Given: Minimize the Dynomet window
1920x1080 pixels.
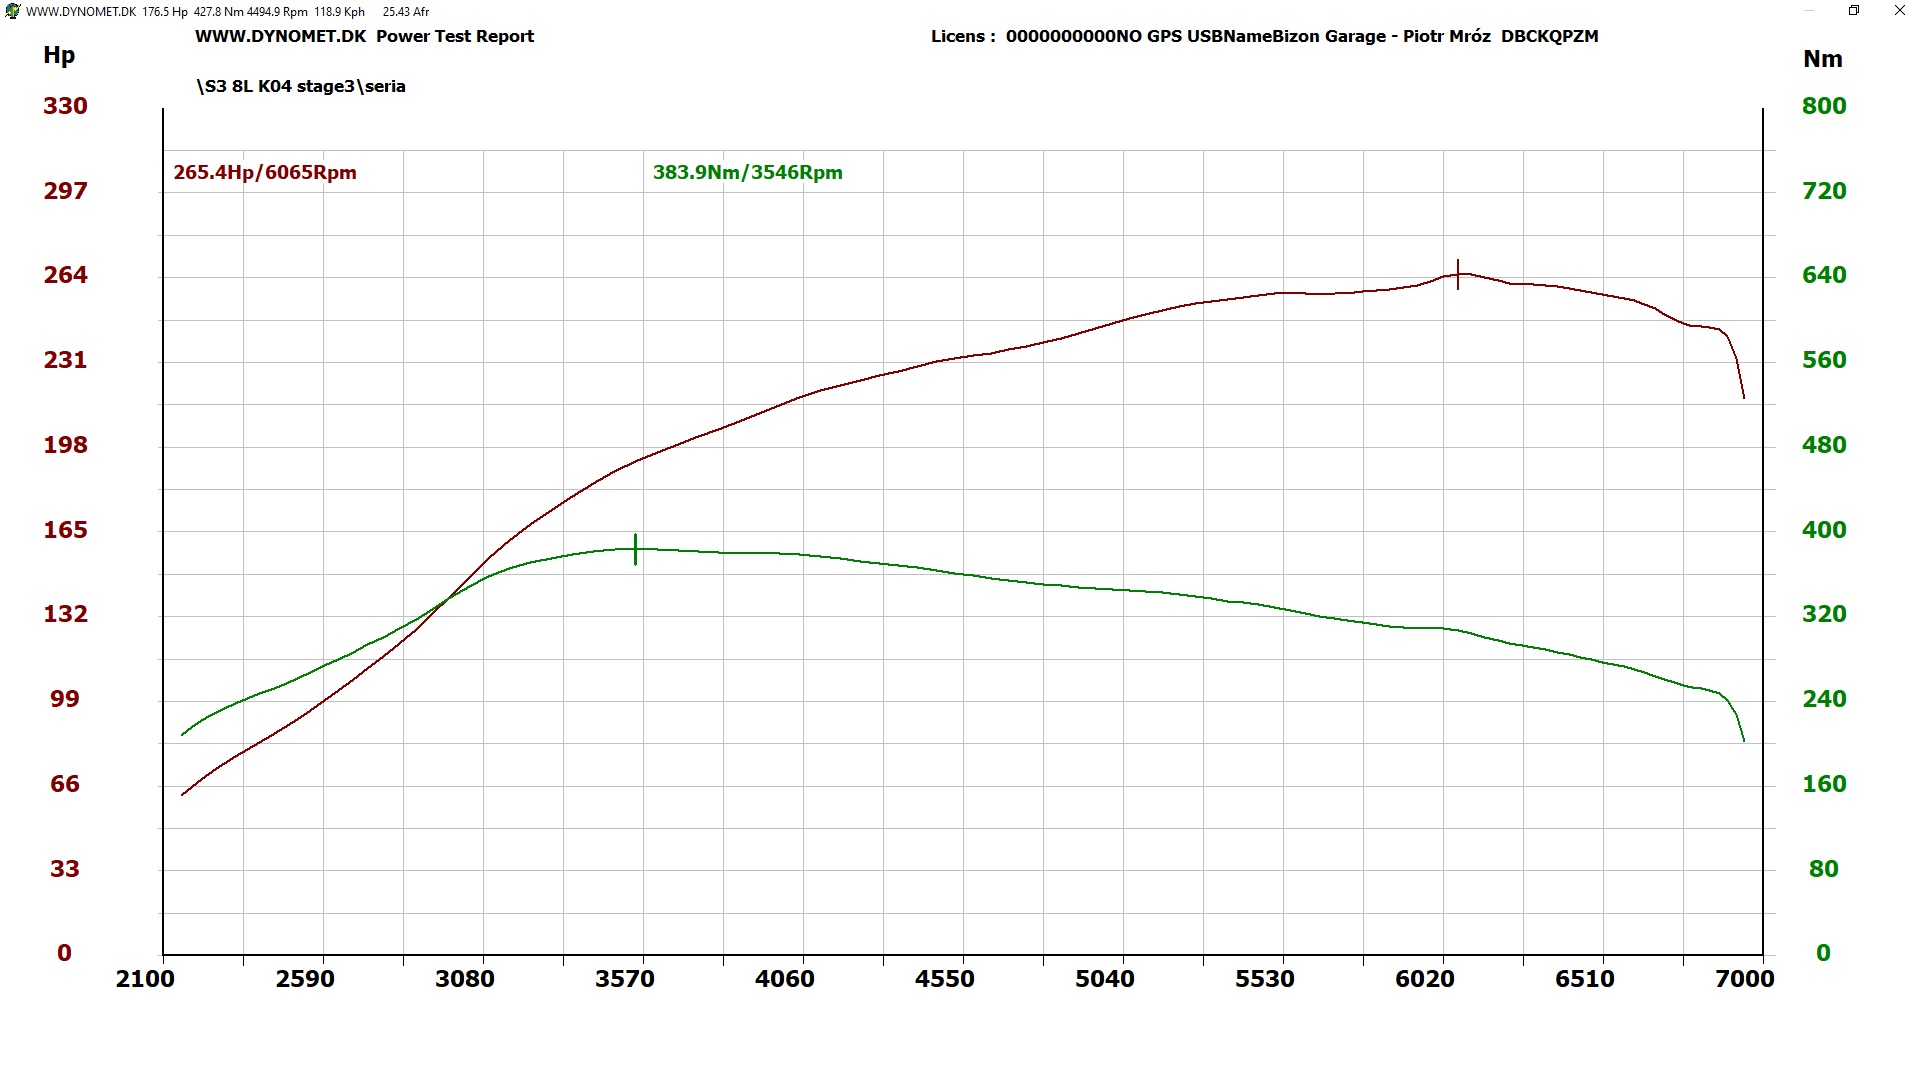Looking at the screenshot, I should tap(1810, 11).
